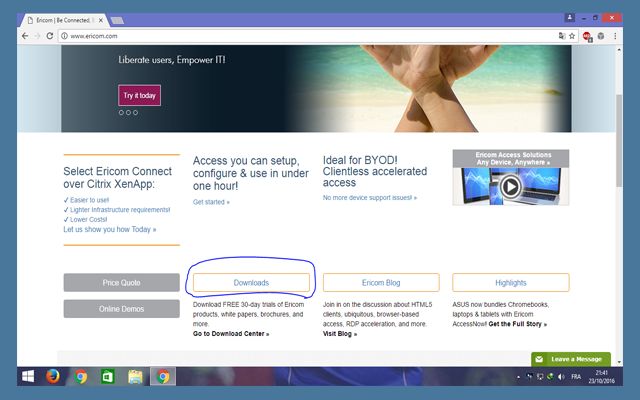Click the volume icon in system tray
Screen dimensions: 640x400
click(x=562, y=377)
